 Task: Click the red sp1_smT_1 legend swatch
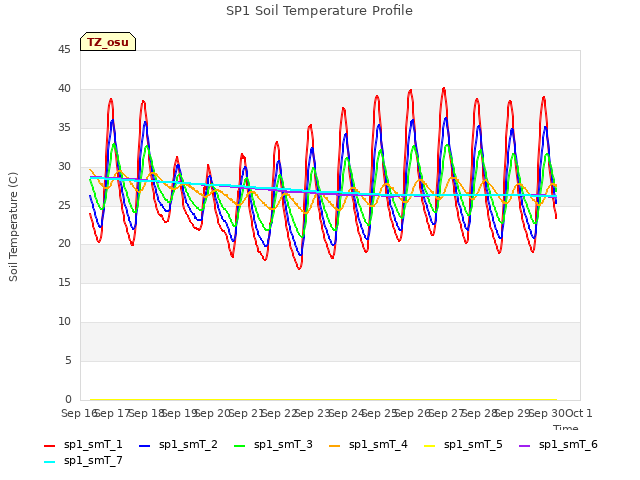tap(49, 446)
